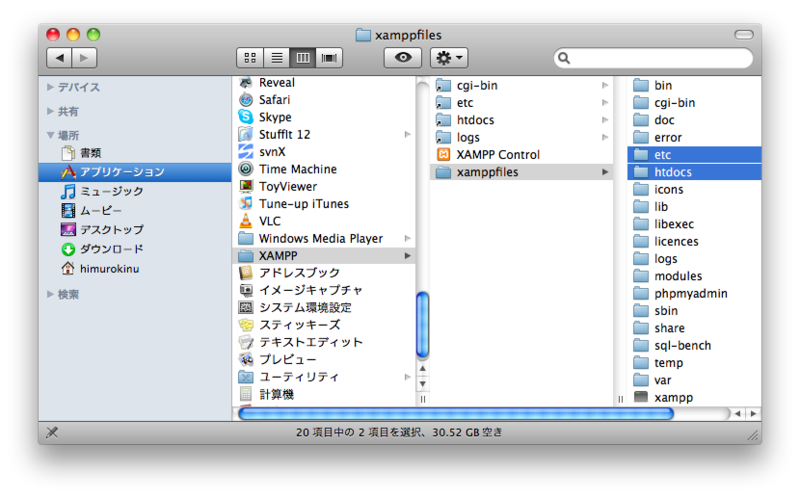
Task: Select the テキストエディット application icon
Action: [x=246, y=342]
